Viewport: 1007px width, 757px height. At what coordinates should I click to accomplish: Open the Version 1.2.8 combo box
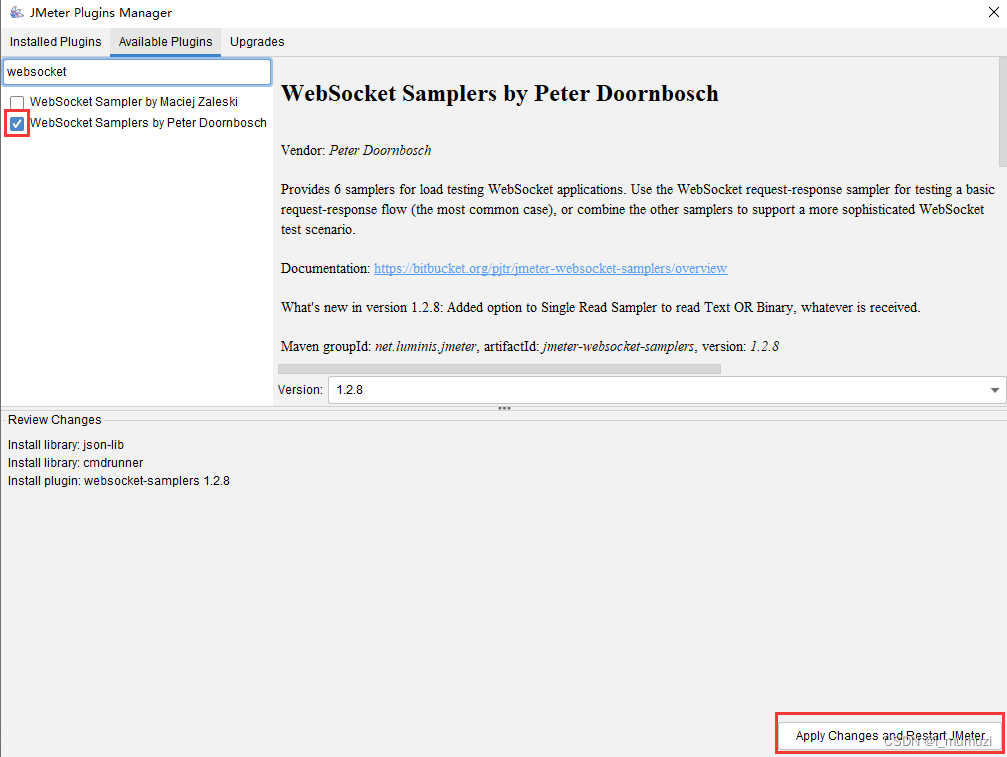point(667,390)
